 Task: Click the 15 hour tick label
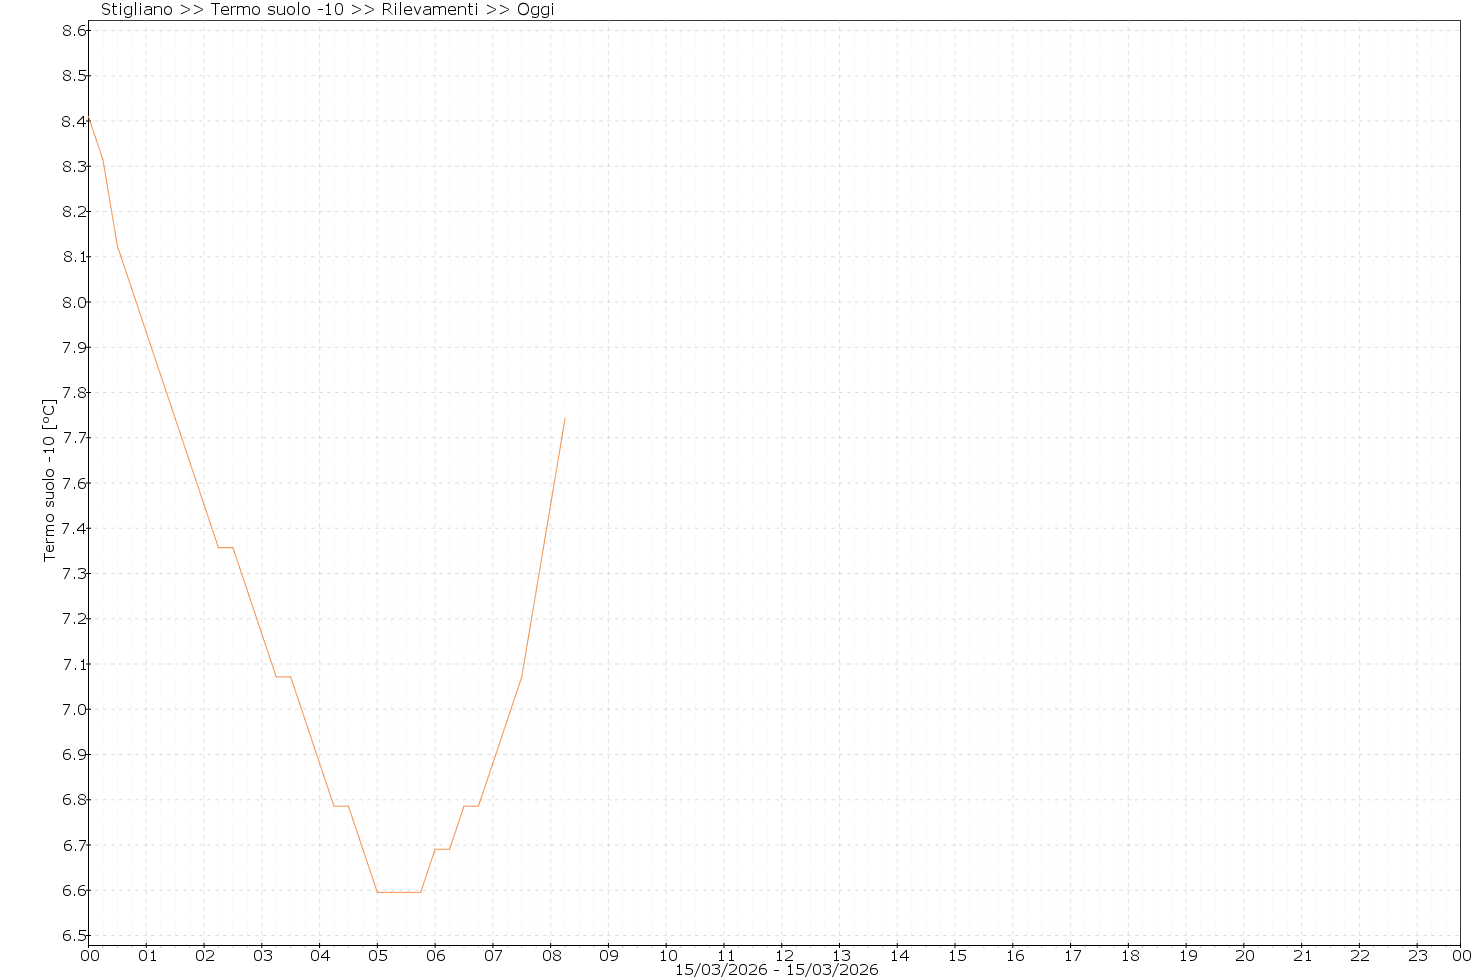tap(956, 956)
